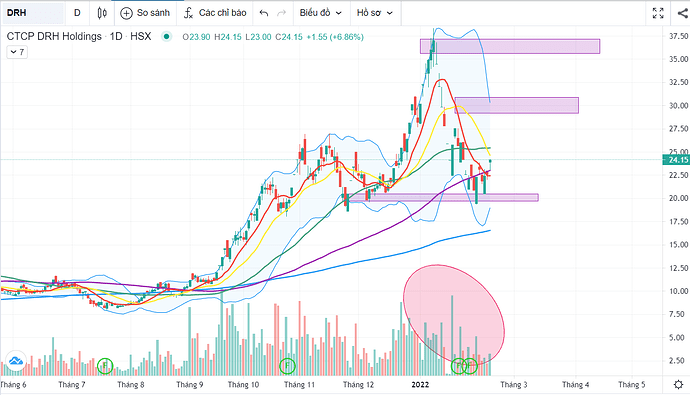Open the candlestick chart style icon
This screenshot has width=690, height=395.
click(102, 13)
